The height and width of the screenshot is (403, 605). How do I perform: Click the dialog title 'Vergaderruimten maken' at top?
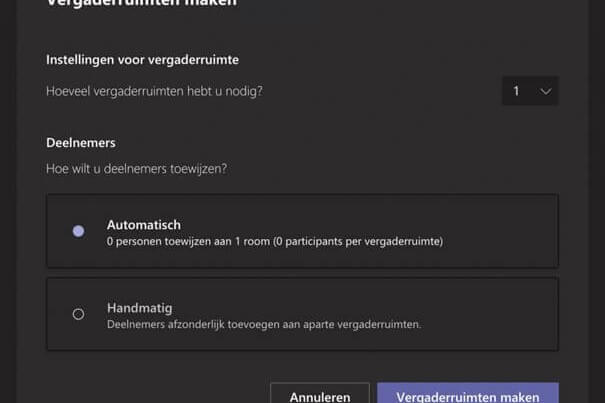[x=142, y=3]
